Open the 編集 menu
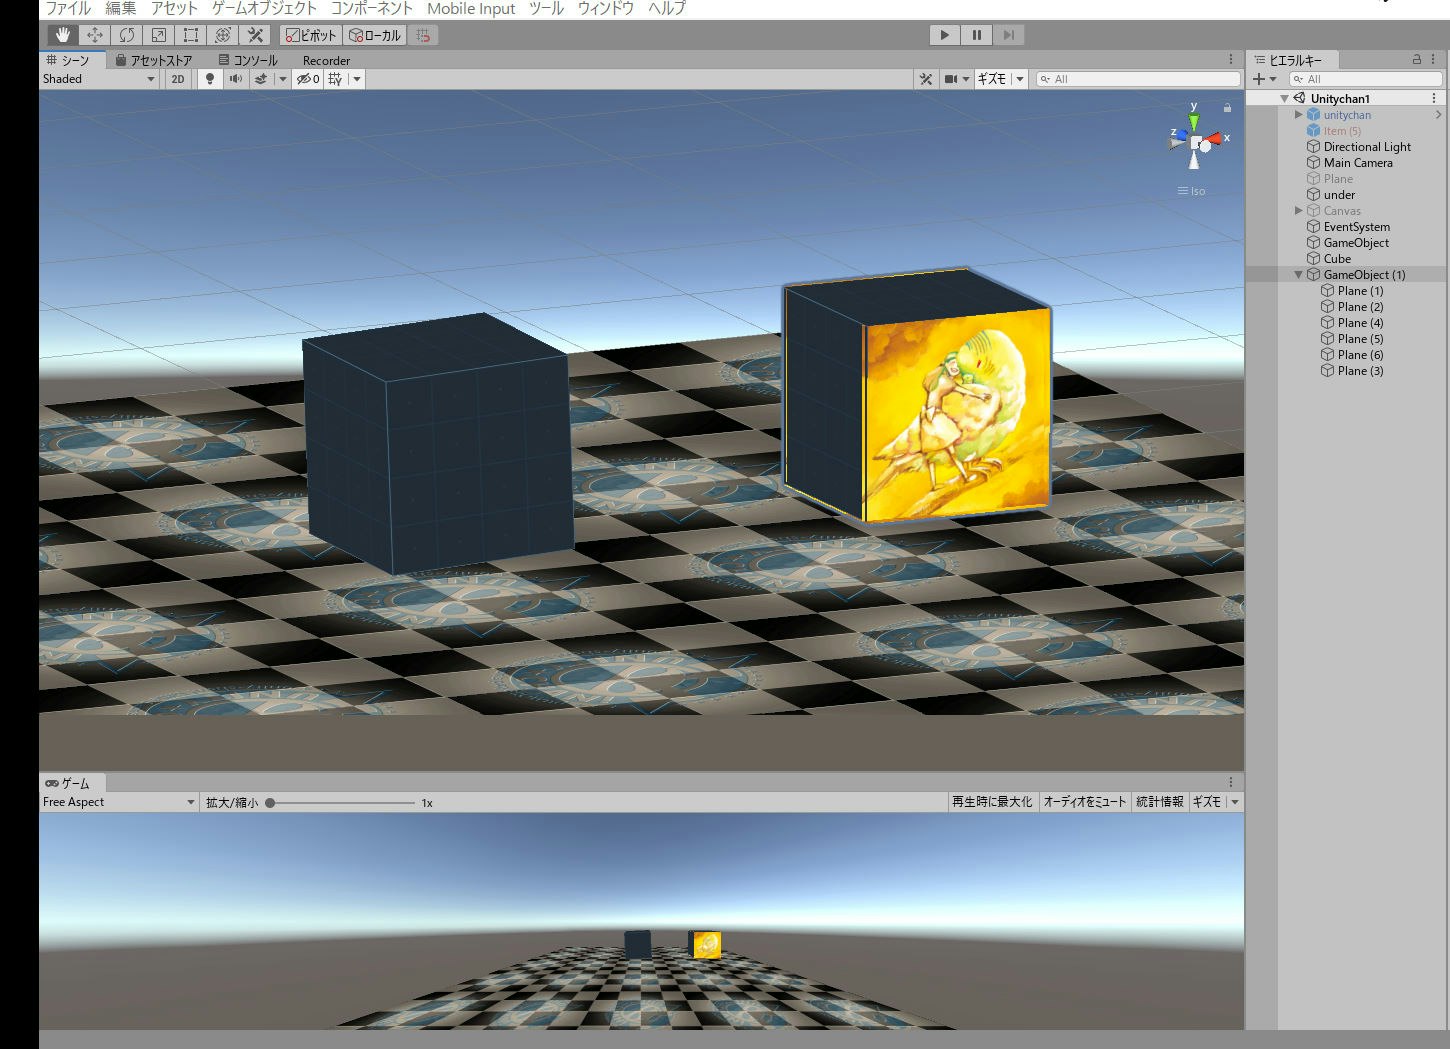 coord(121,8)
